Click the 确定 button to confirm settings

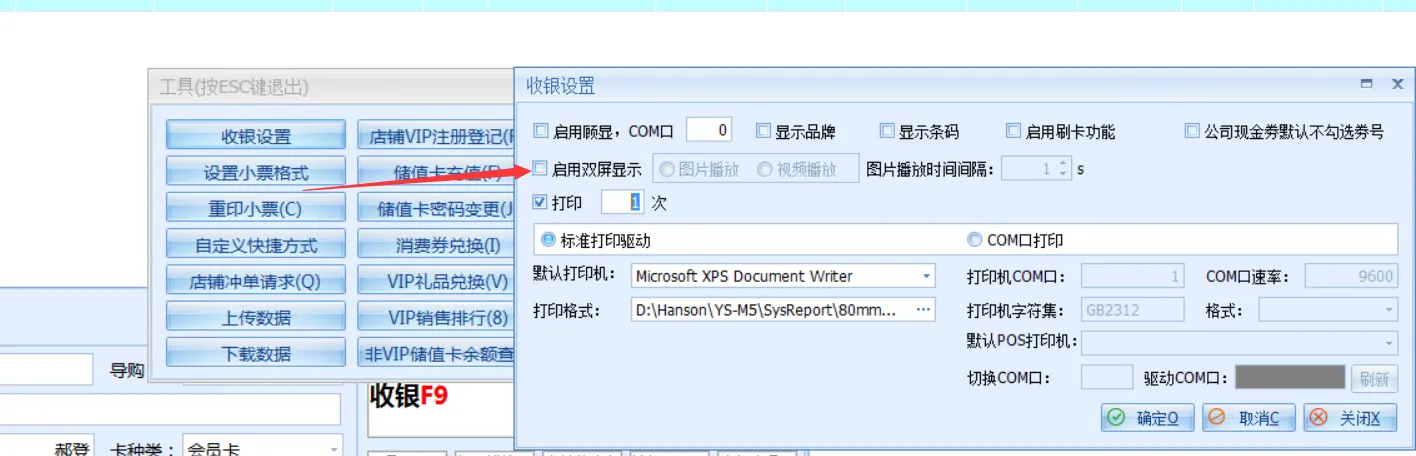point(1146,418)
